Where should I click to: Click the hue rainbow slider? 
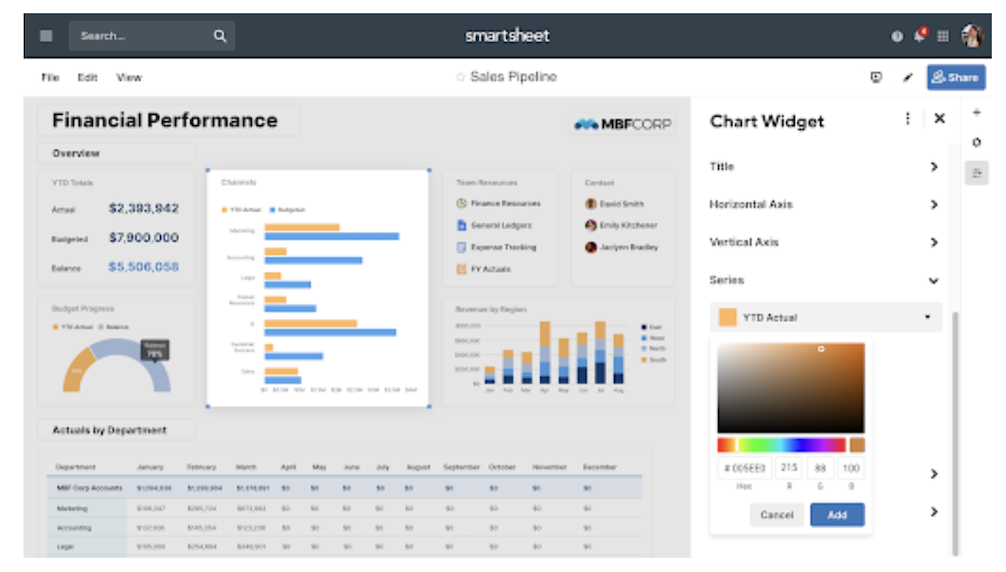pos(781,444)
